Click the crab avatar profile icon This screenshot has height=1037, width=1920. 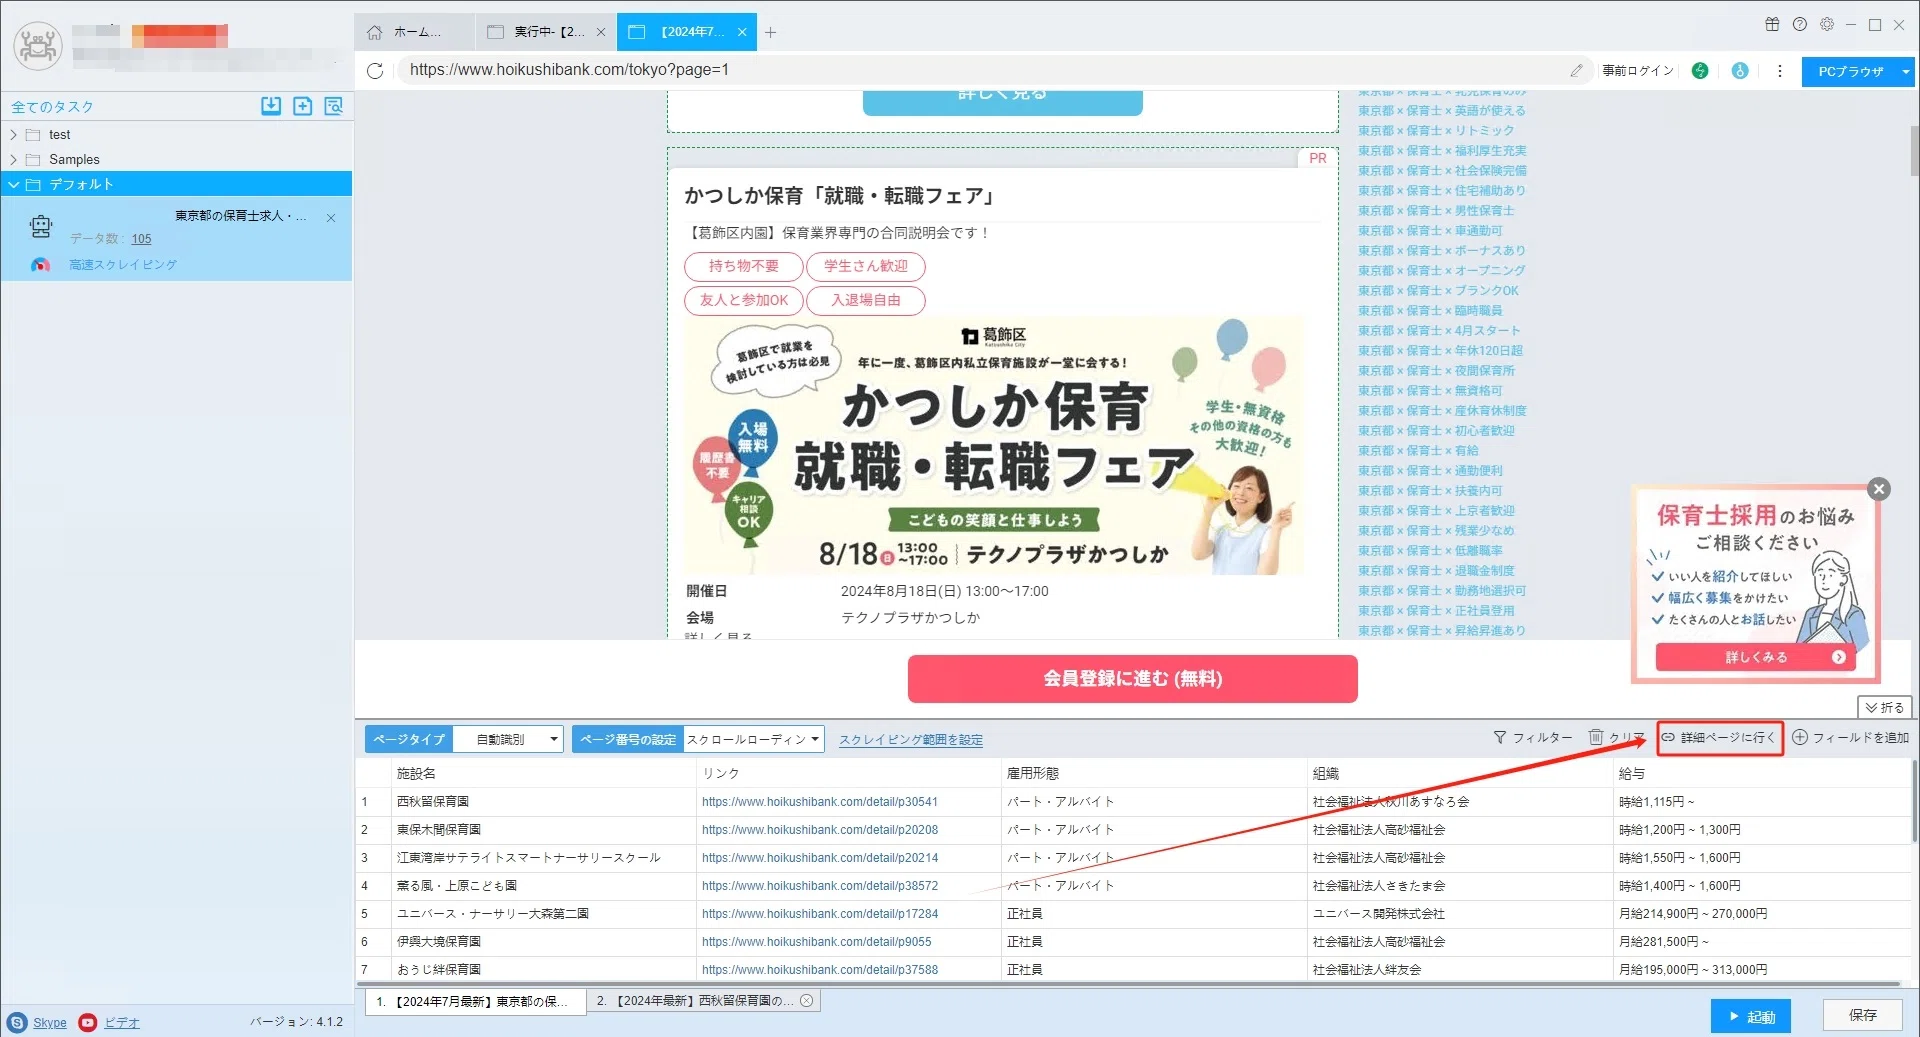pyautogui.click(x=38, y=45)
